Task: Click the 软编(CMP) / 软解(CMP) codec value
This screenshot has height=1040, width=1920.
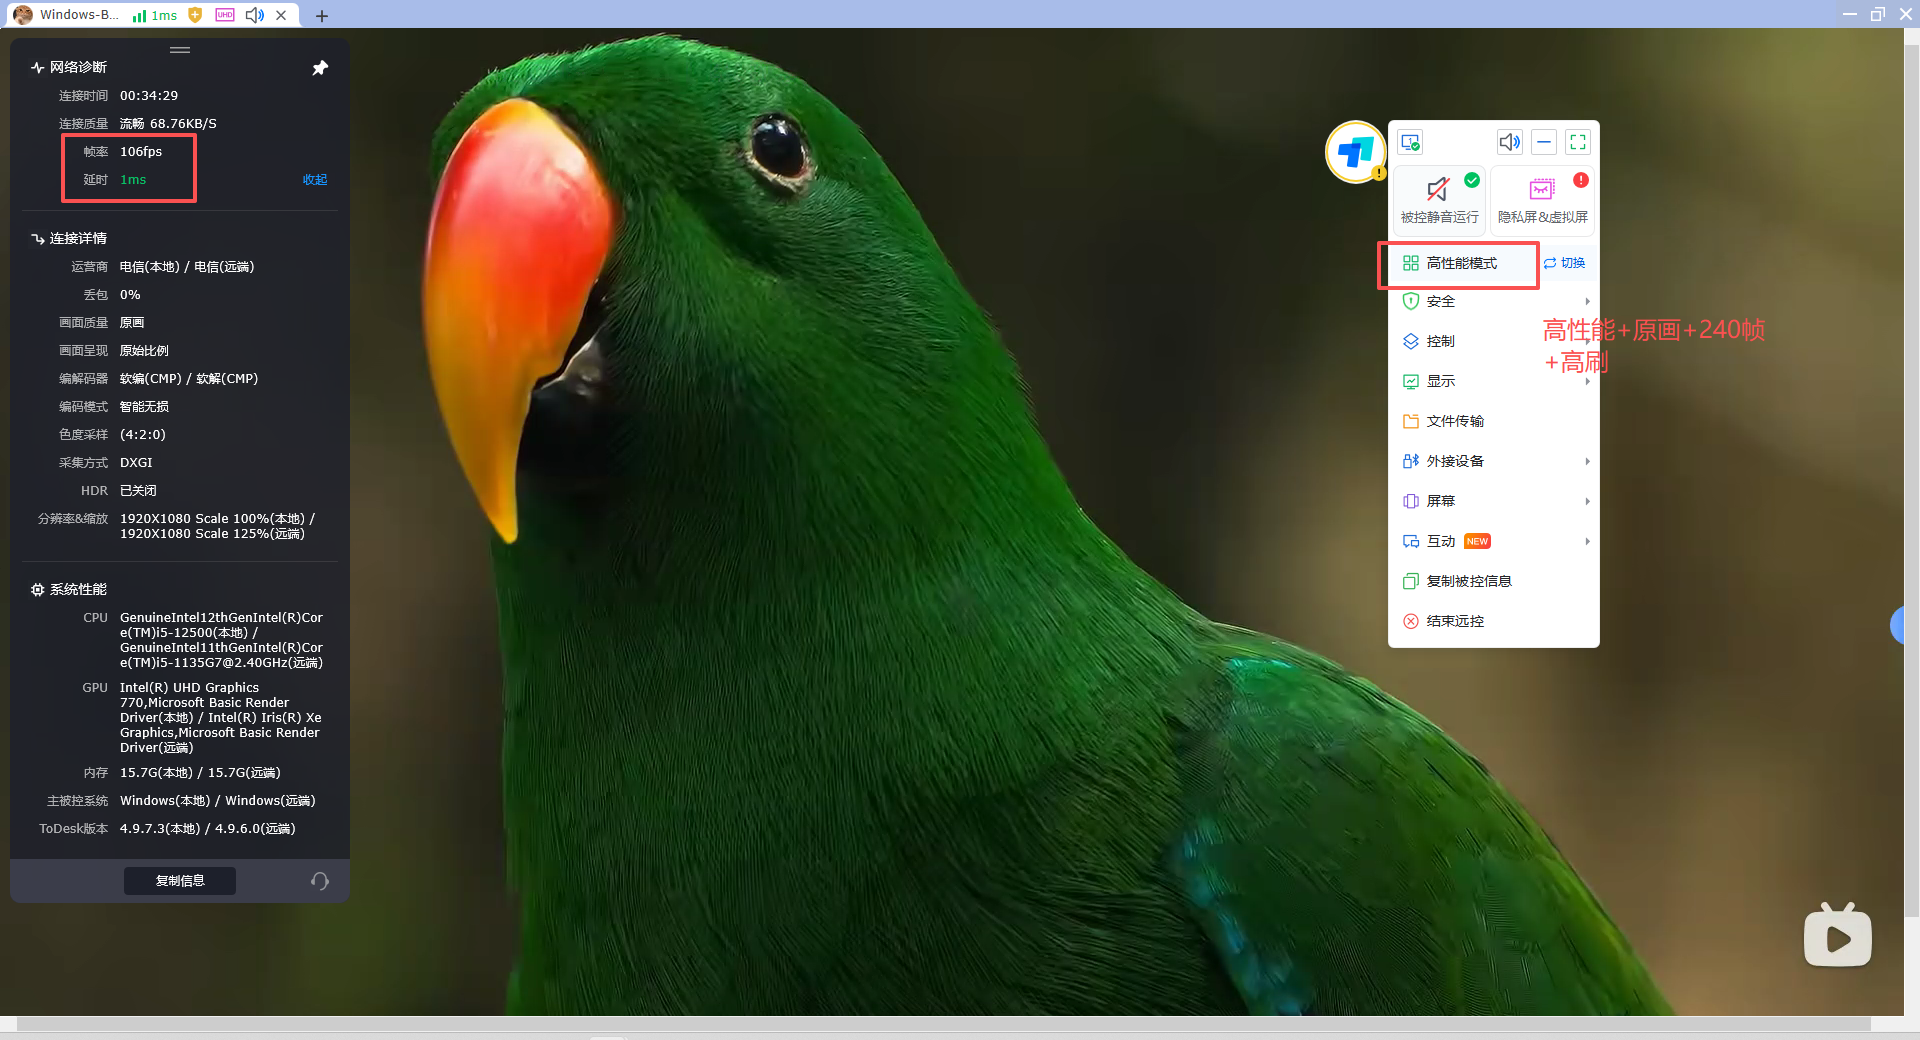Action: [189, 379]
